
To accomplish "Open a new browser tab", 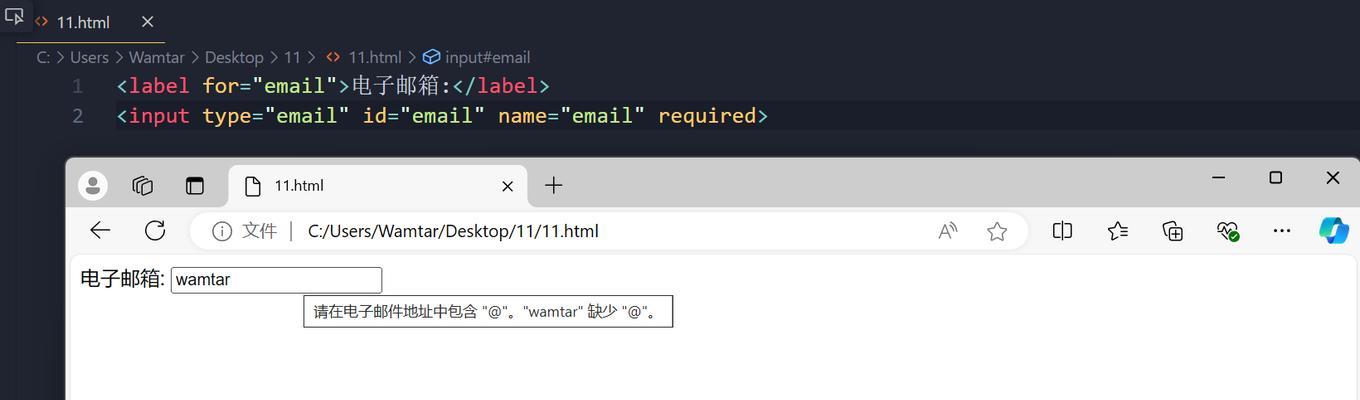I will pyautogui.click(x=553, y=185).
